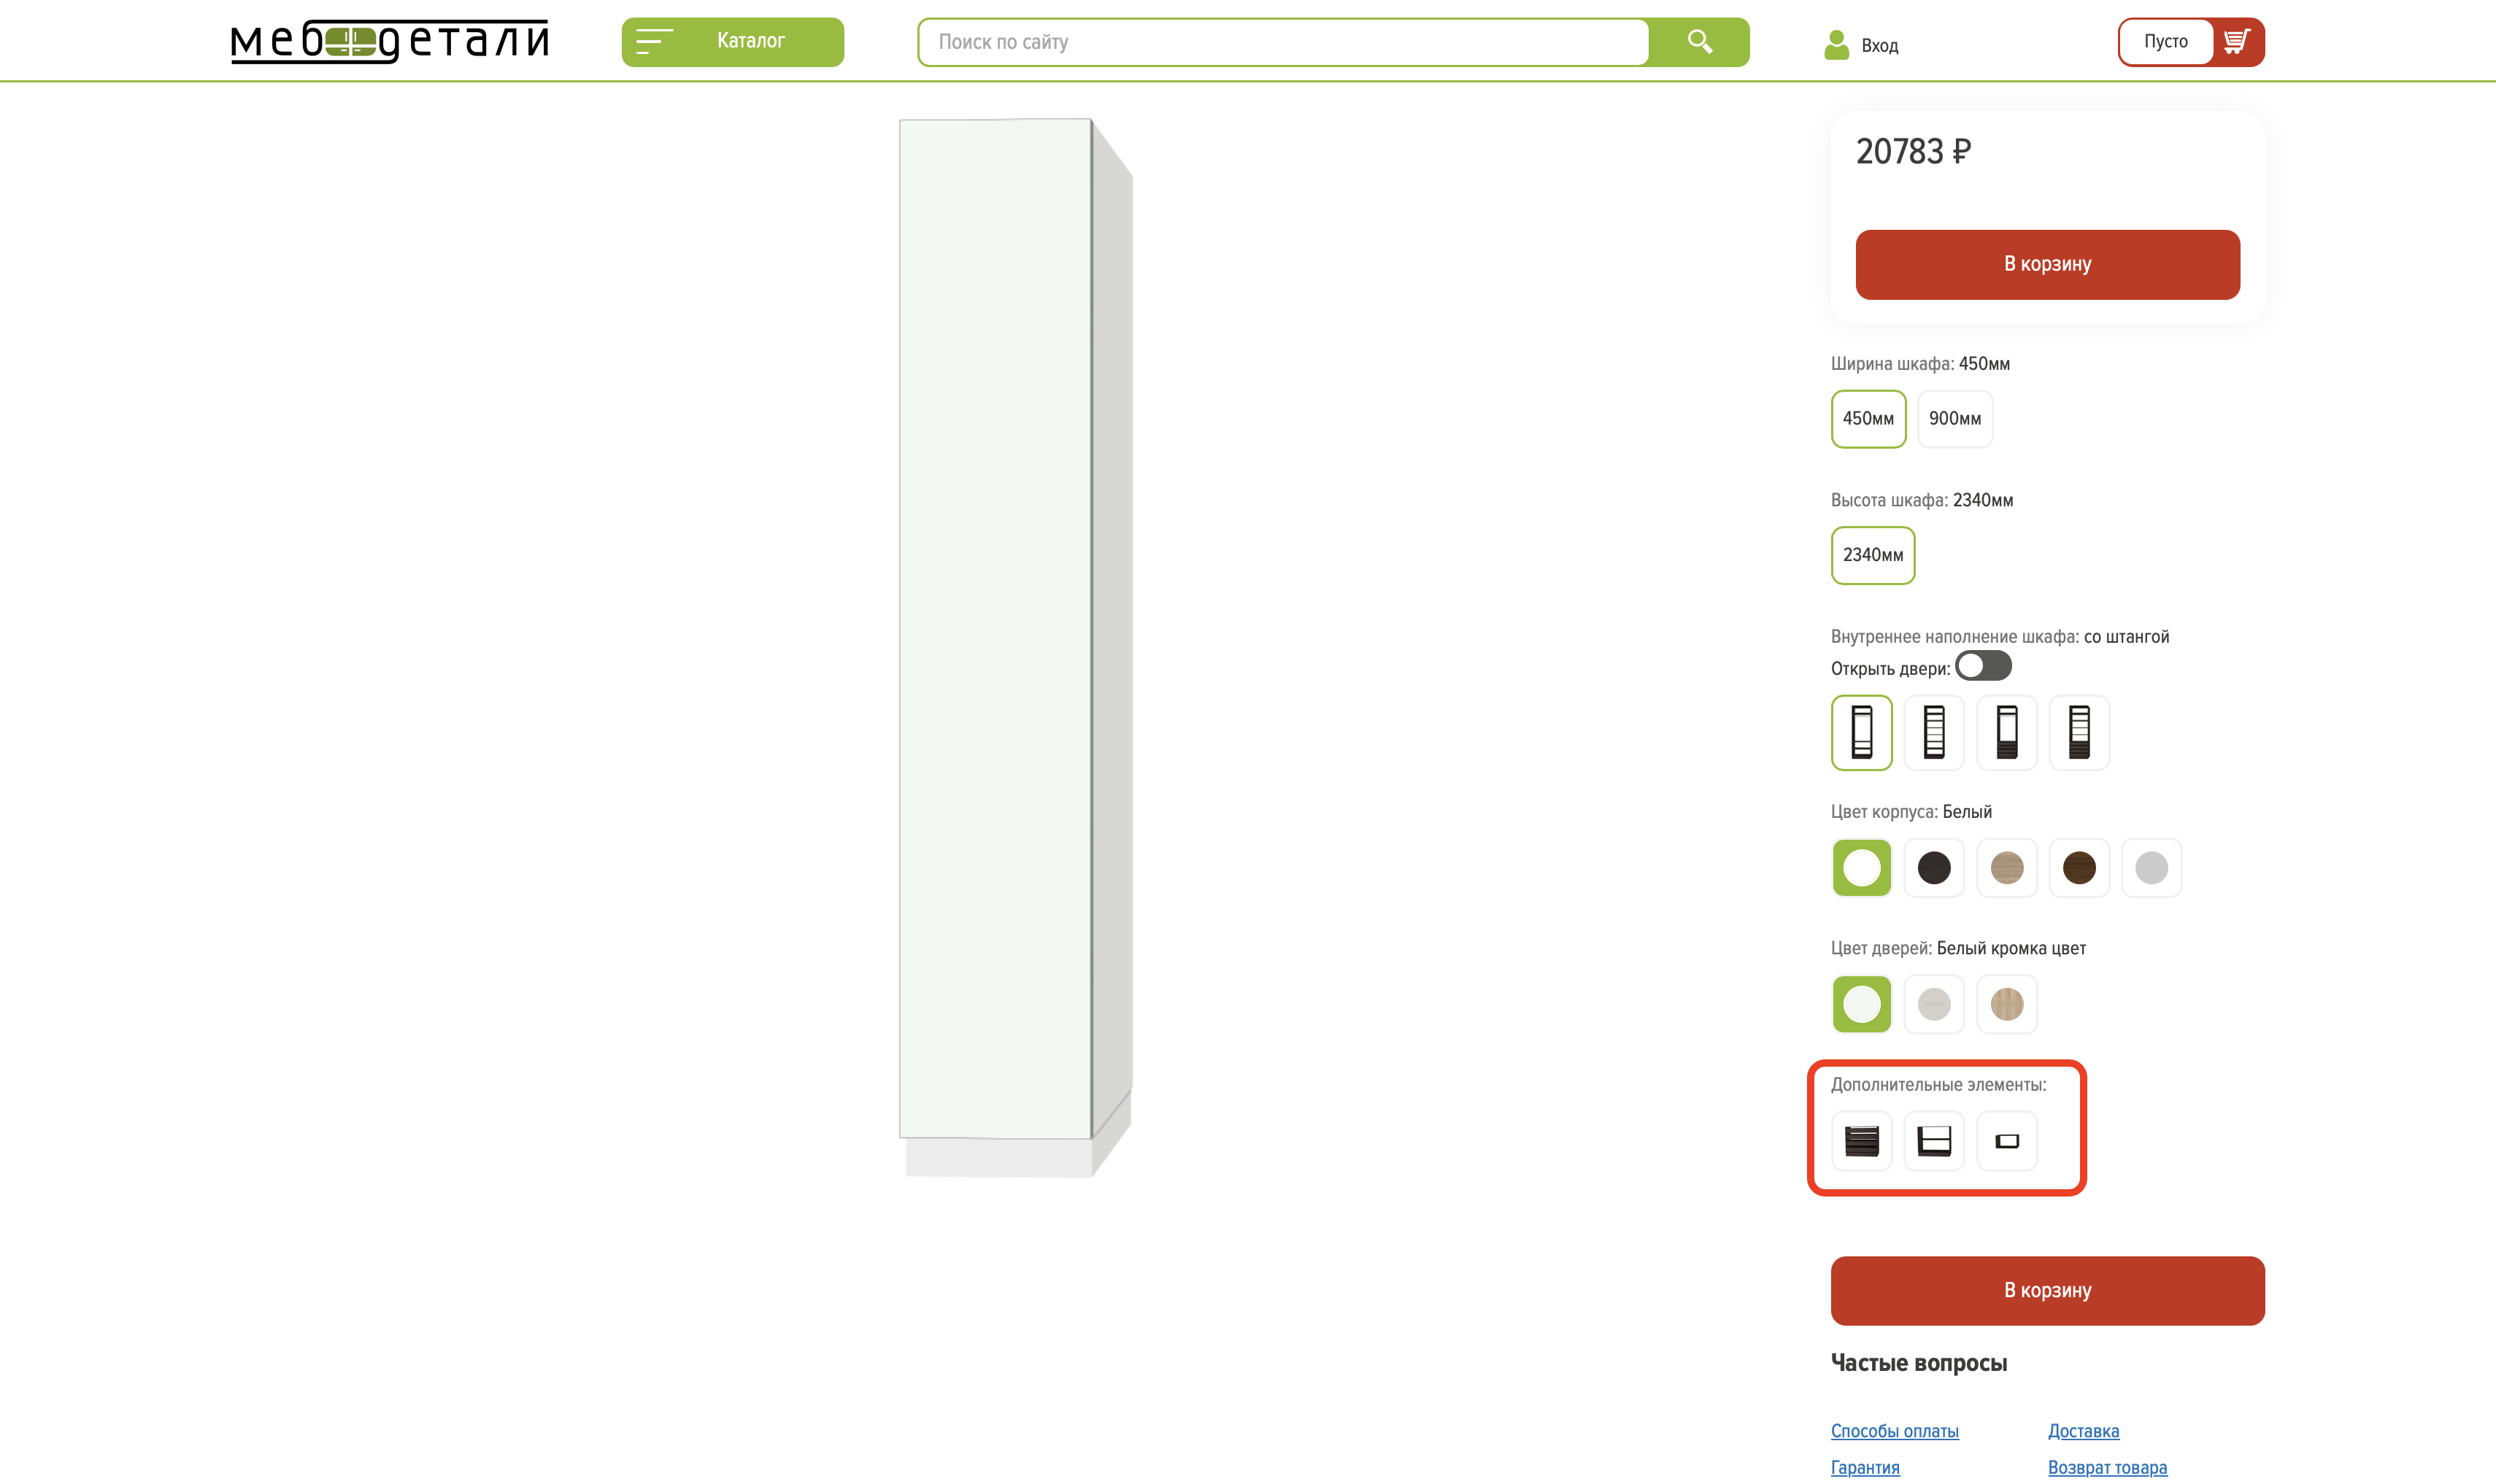Select the rod-with-drawers interior layout icon
Screen dimensions: 2496x1484
click(x=2006, y=732)
